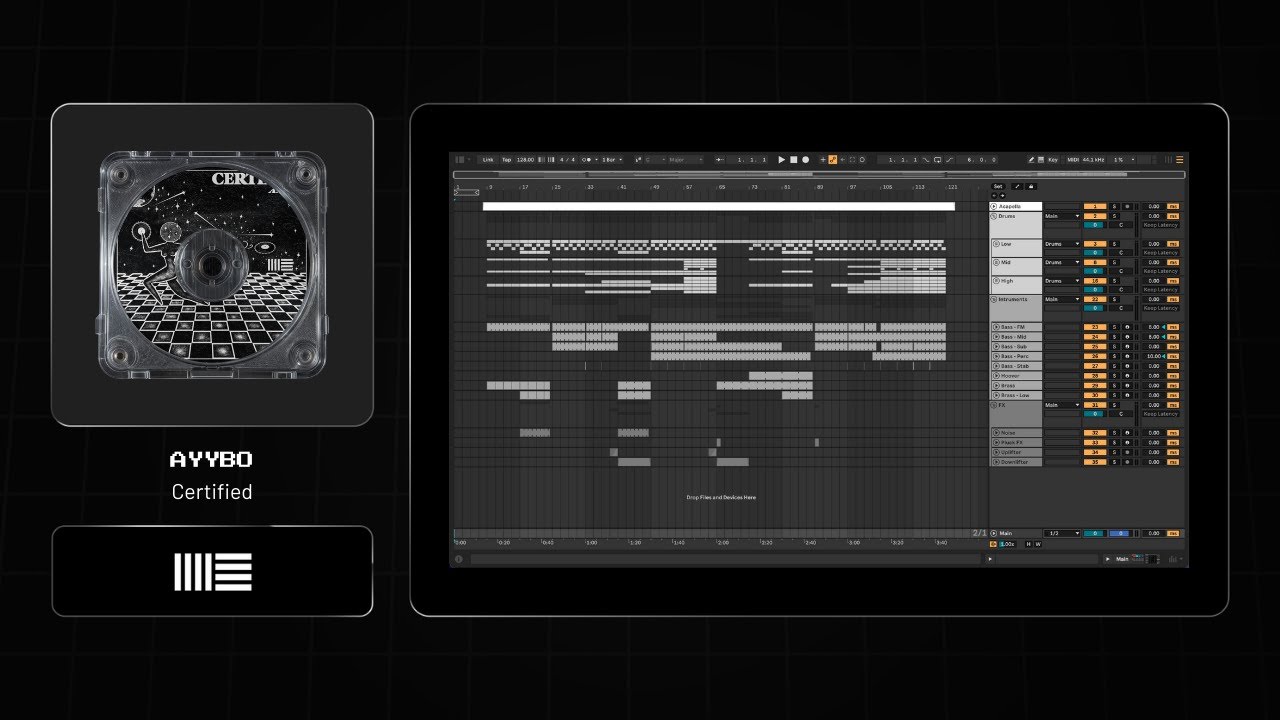
Task: Toggle the orange Automation Arm button
Action: click(x=832, y=160)
